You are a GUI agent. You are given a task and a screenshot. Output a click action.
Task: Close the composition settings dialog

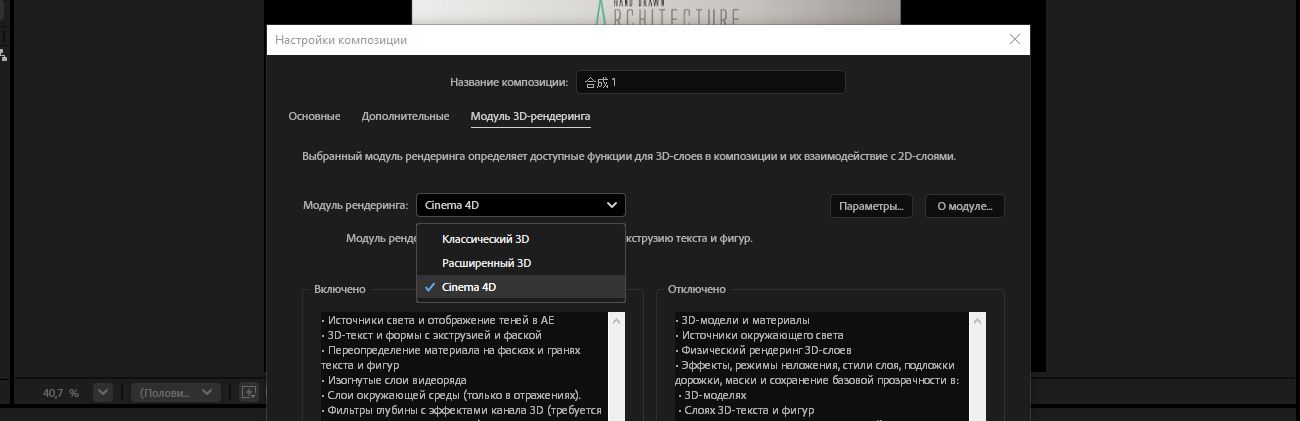click(1015, 40)
